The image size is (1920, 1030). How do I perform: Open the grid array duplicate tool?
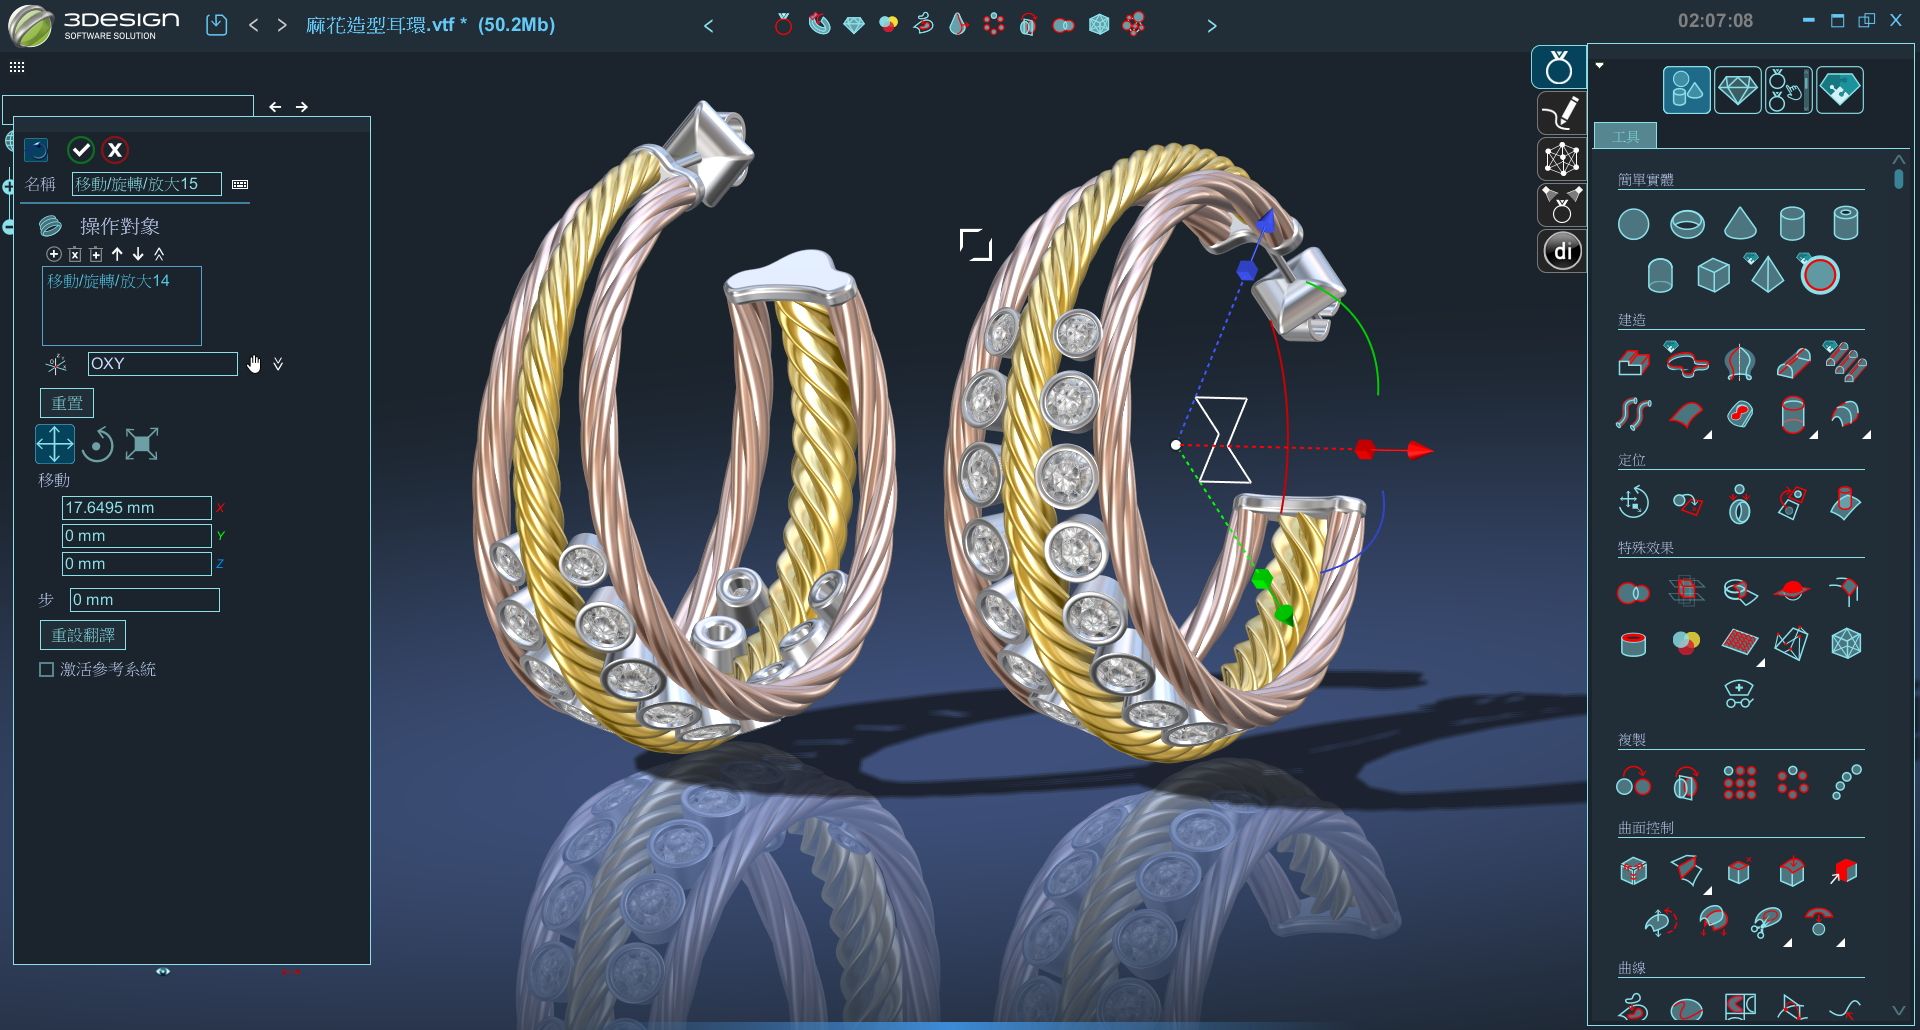[x=1740, y=783]
